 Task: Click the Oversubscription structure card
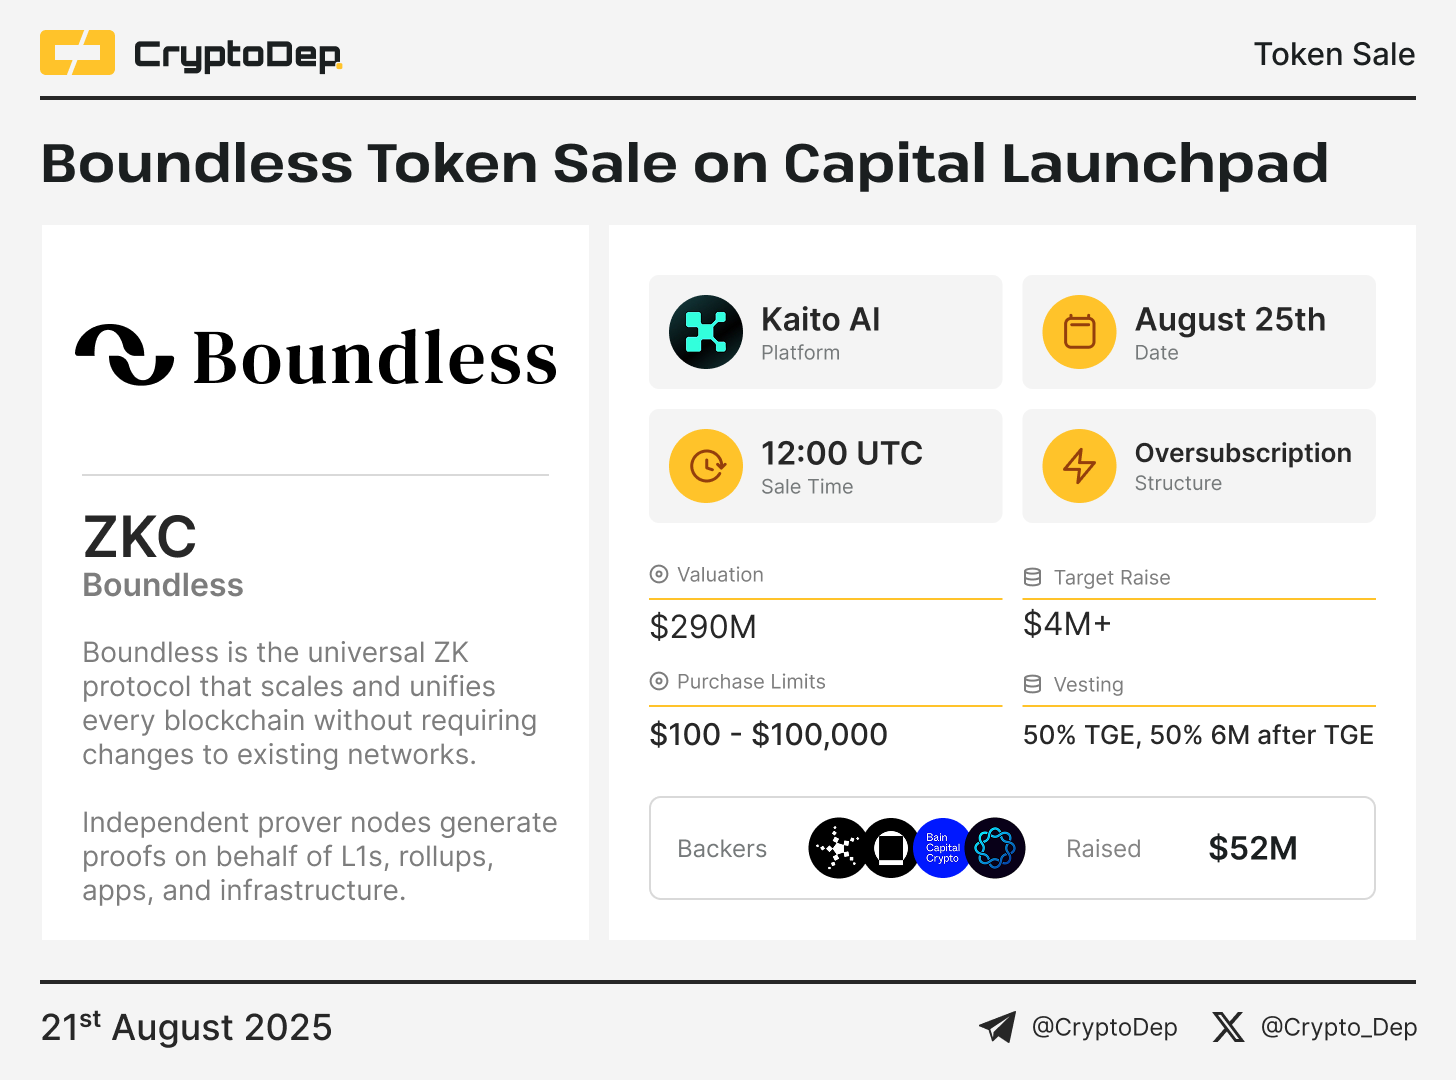tap(1199, 466)
